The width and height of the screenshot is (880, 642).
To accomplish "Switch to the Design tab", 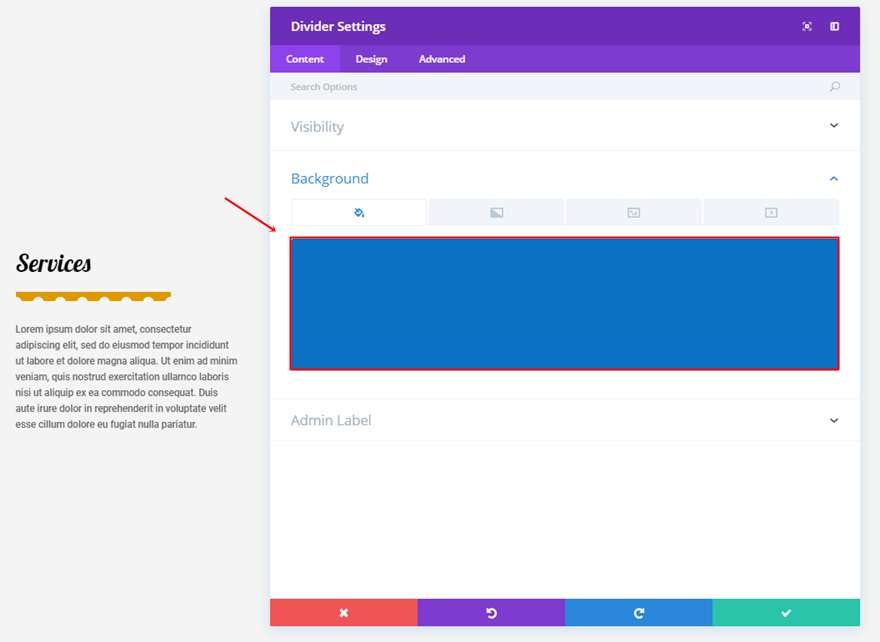I will pyautogui.click(x=371, y=59).
